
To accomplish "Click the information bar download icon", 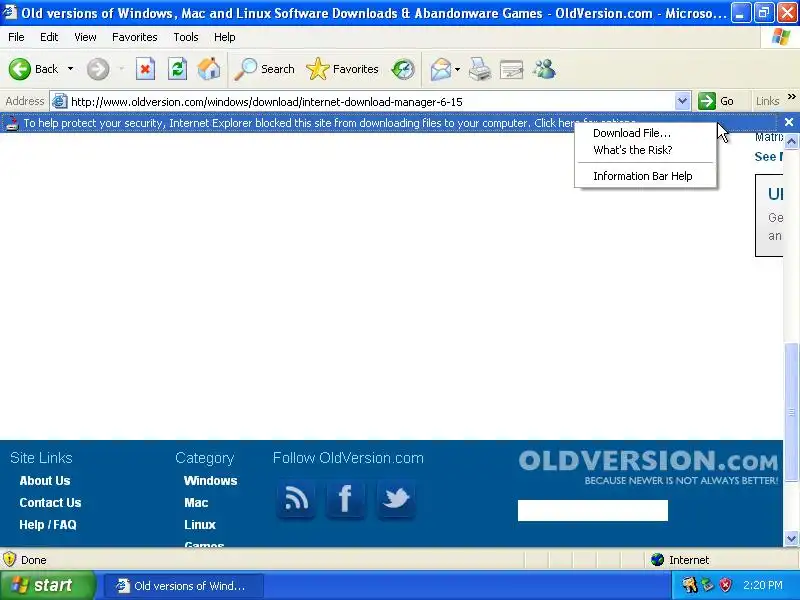I will [x=12, y=123].
